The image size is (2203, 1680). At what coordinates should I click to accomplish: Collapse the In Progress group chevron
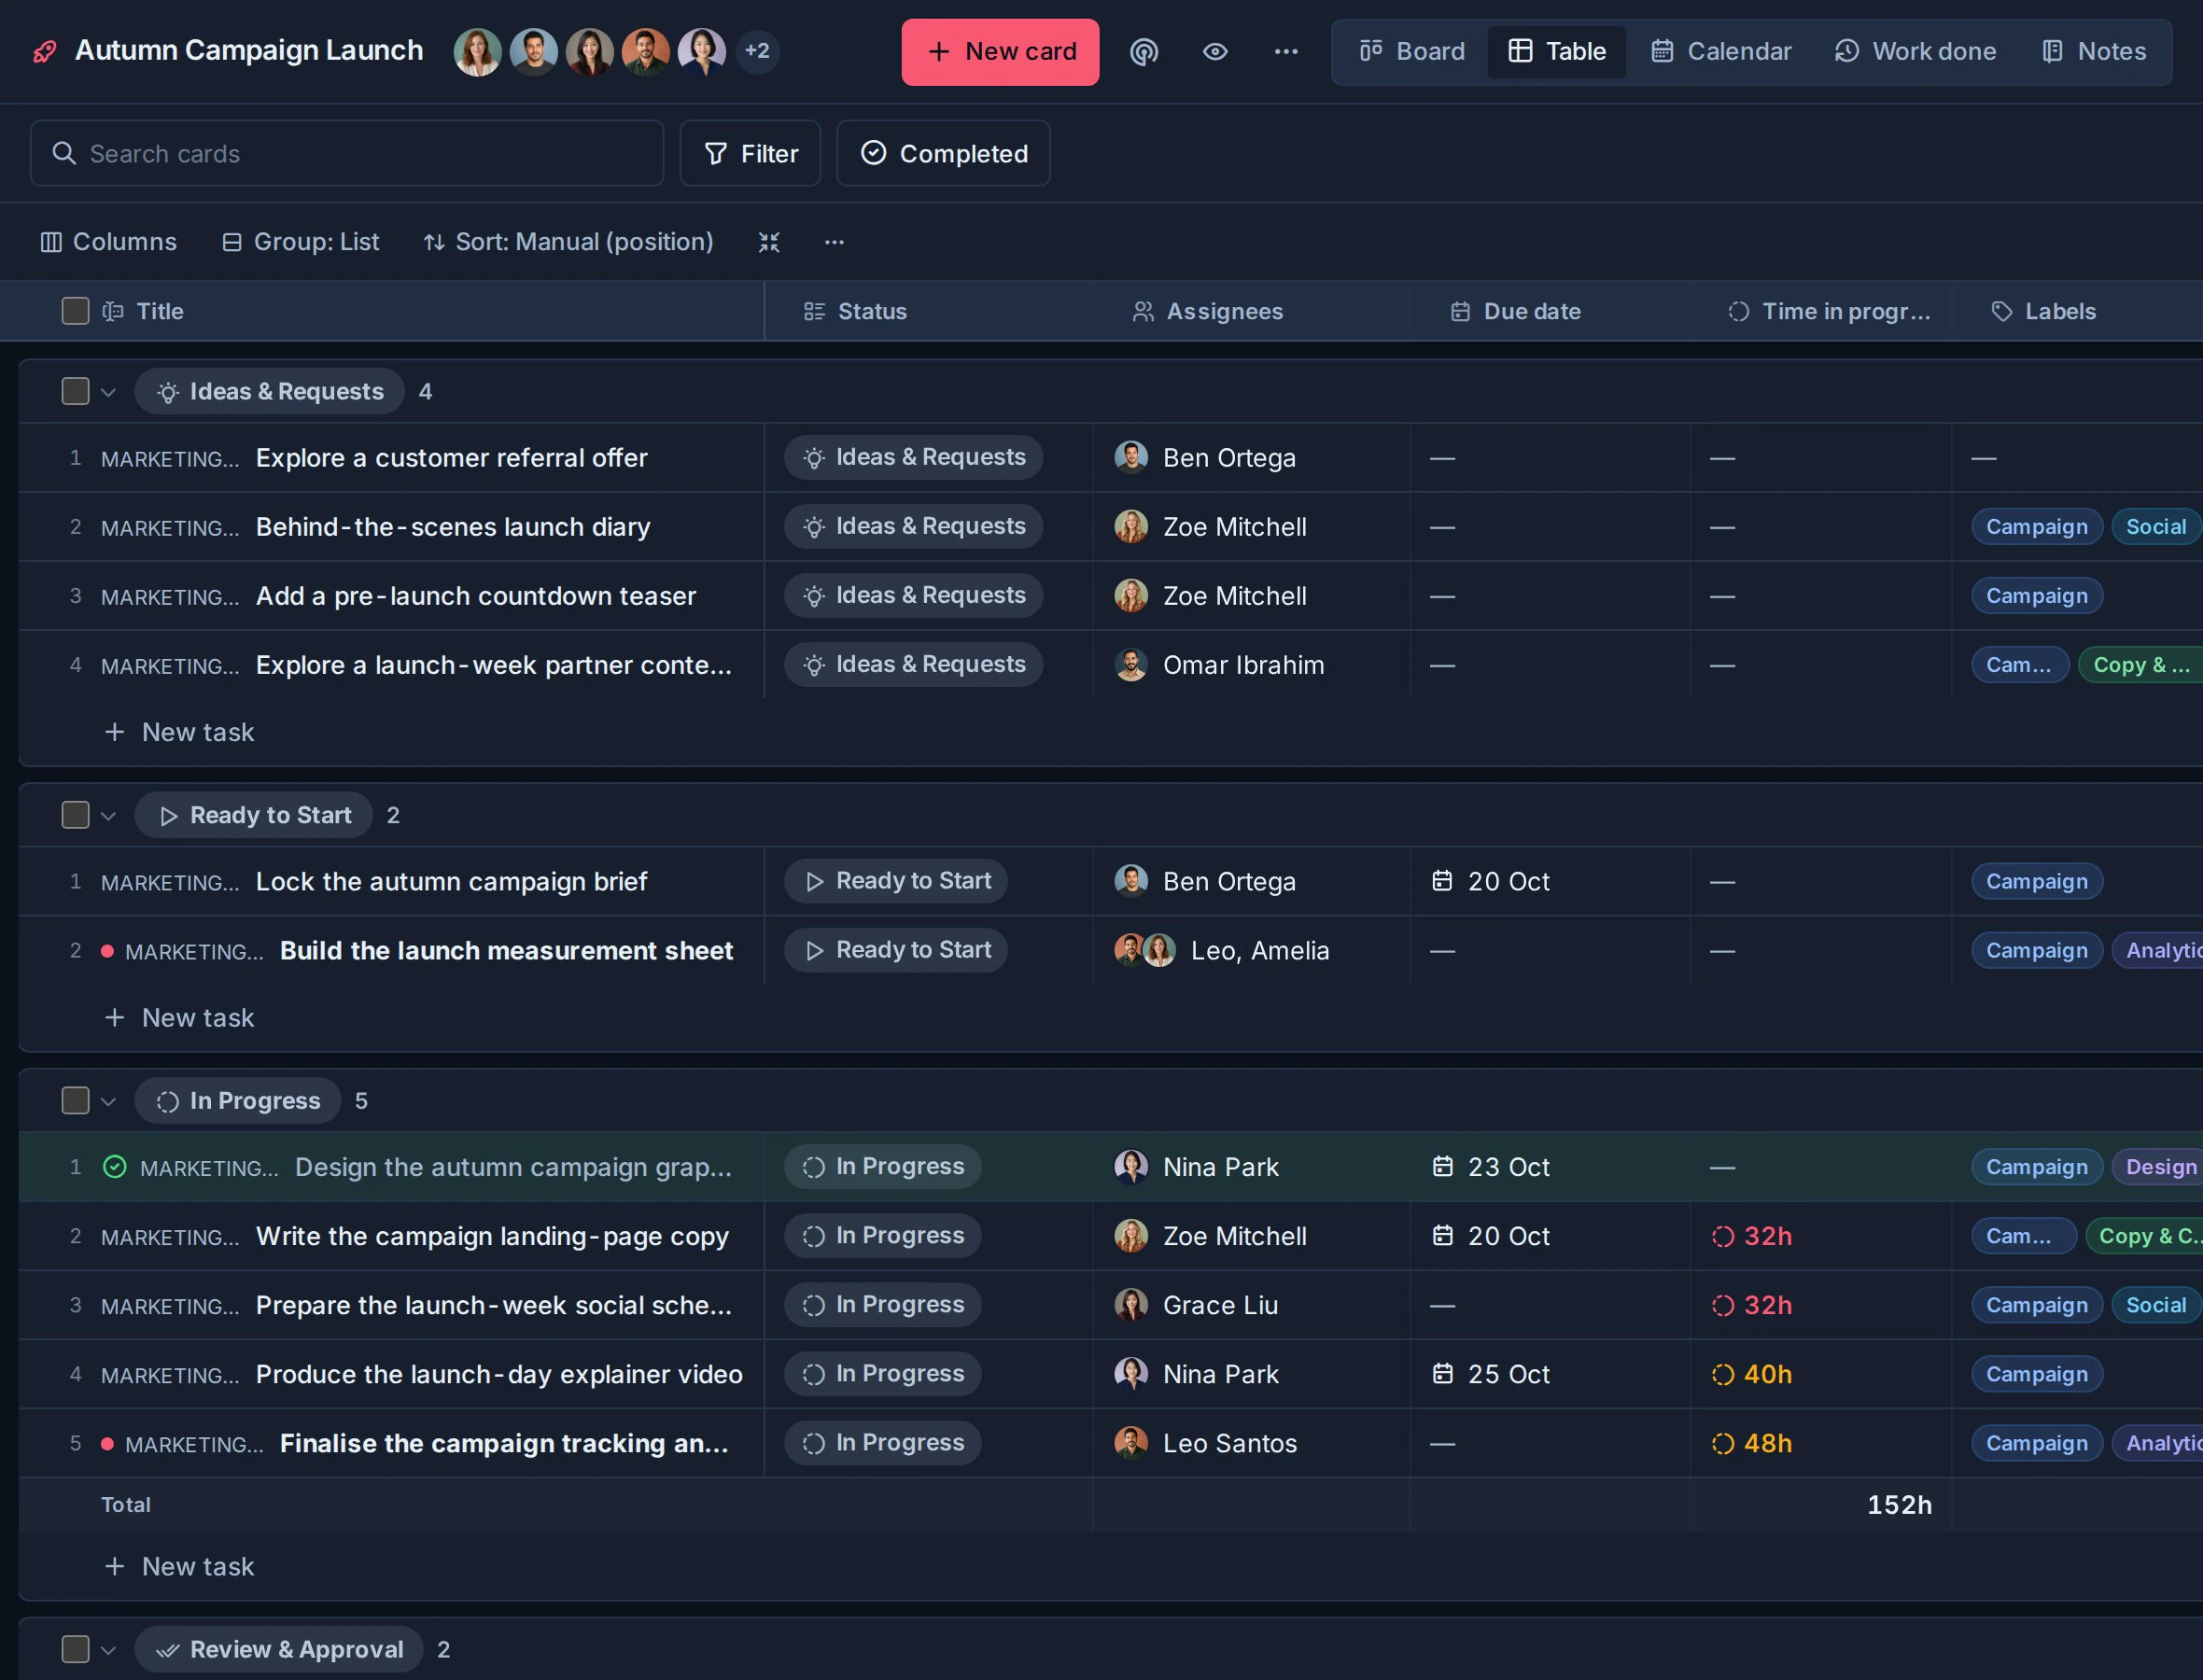tap(109, 1101)
